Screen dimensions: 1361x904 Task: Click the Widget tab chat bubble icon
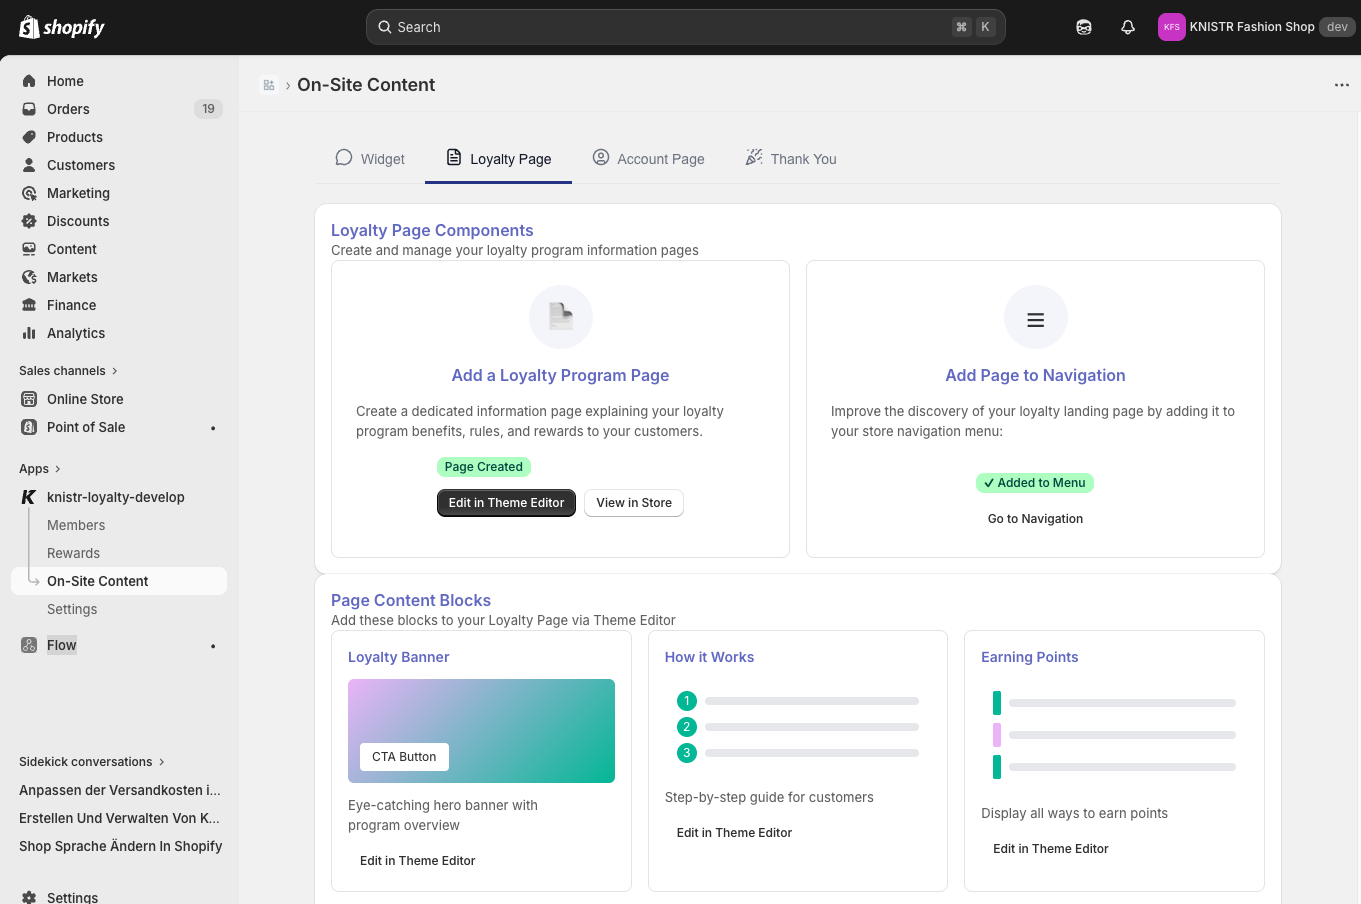(x=344, y=157)
